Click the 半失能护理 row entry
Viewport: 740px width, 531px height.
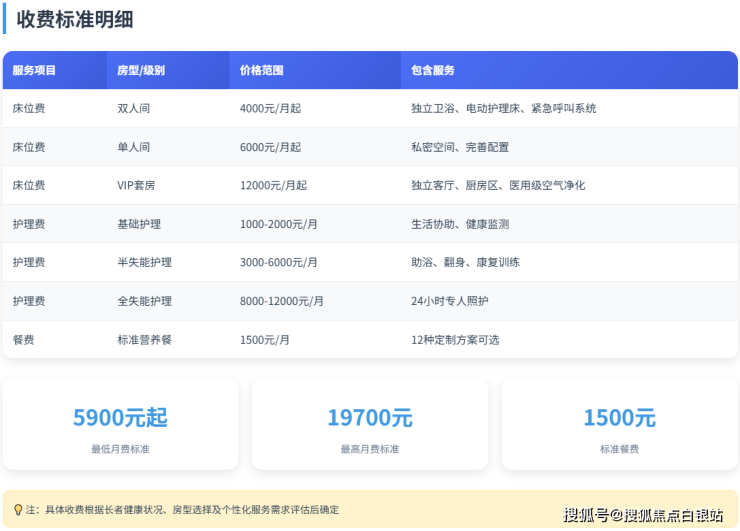tap(144, 263)
